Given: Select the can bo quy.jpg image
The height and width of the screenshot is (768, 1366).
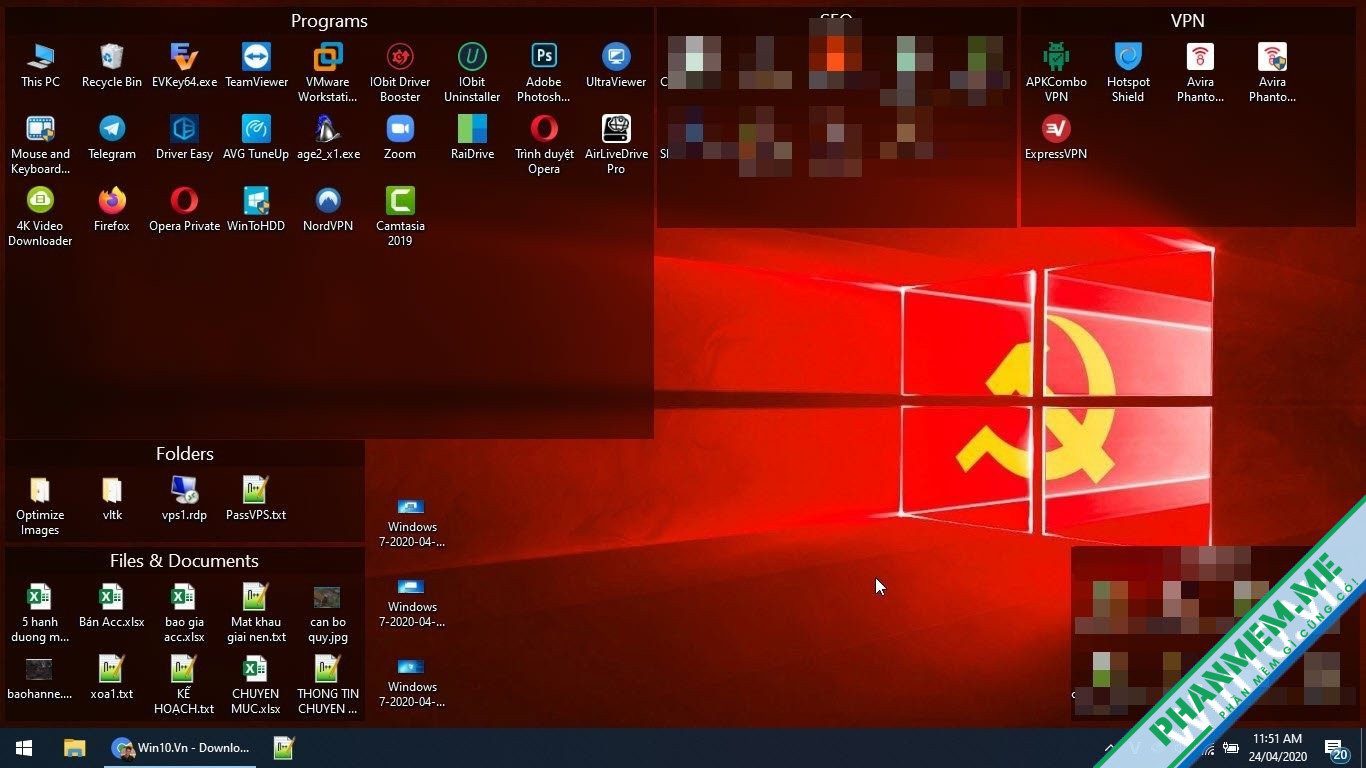Looking at the screenshot, I should (x=328, y=612).
